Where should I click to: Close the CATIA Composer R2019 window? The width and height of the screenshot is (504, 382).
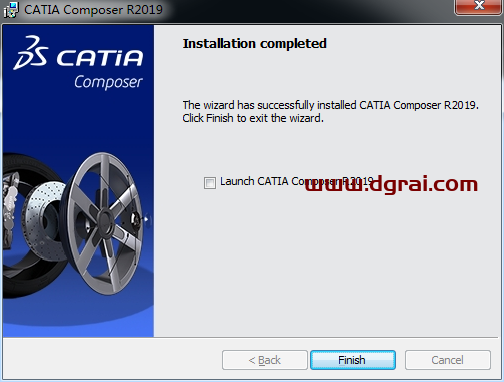click(x=479, y=7)
